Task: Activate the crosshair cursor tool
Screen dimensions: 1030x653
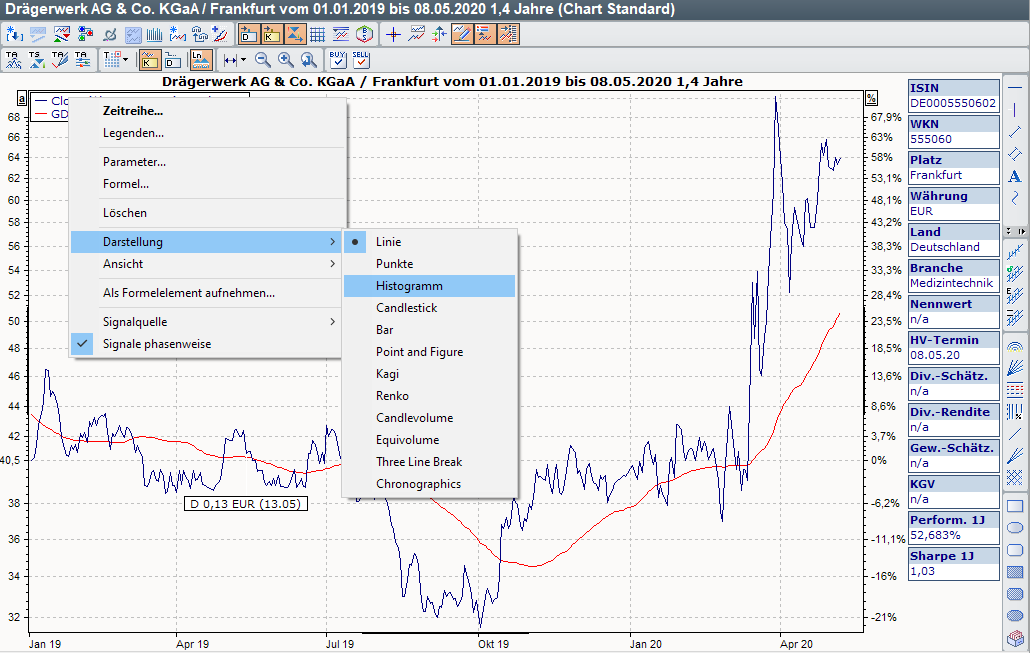Action: pyautogui.click(x=393, y=34)
